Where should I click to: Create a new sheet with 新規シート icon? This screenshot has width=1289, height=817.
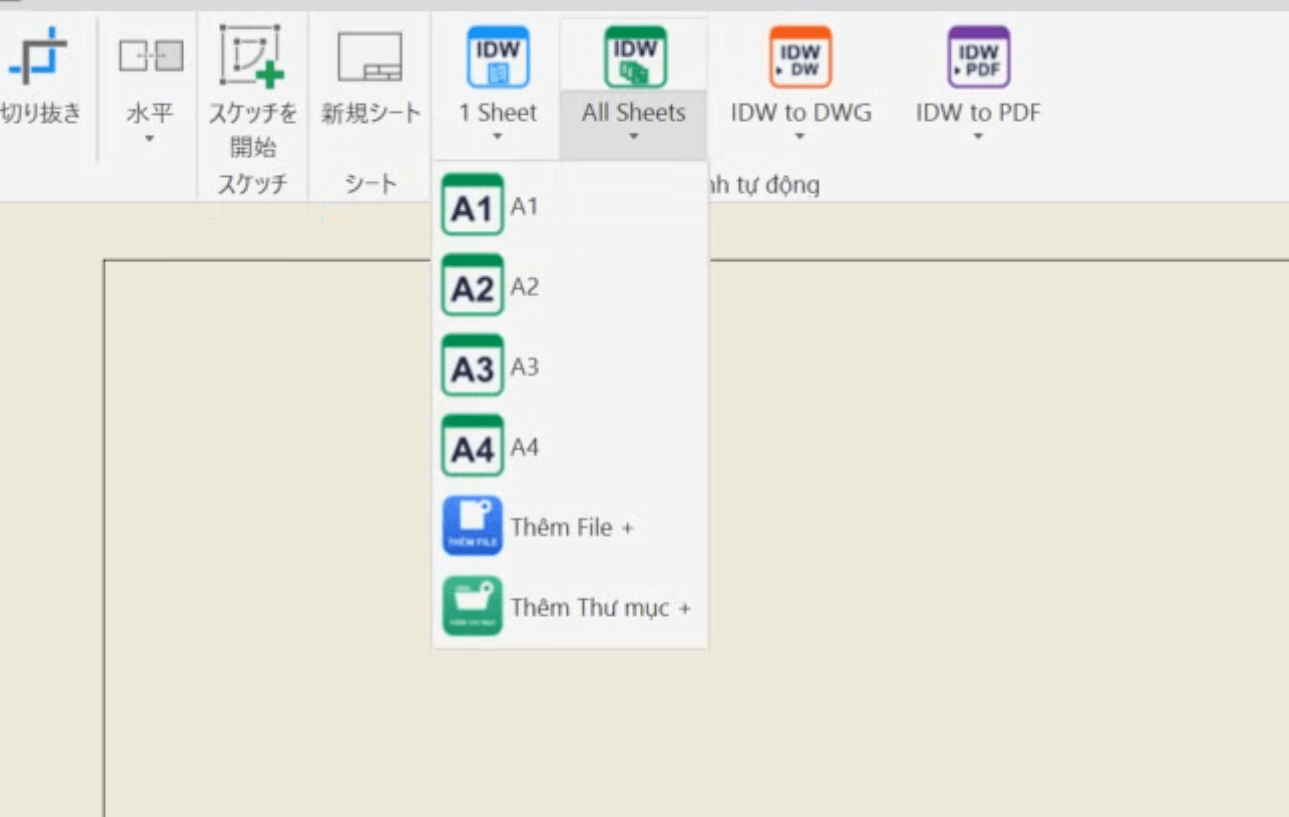[370, 58]
